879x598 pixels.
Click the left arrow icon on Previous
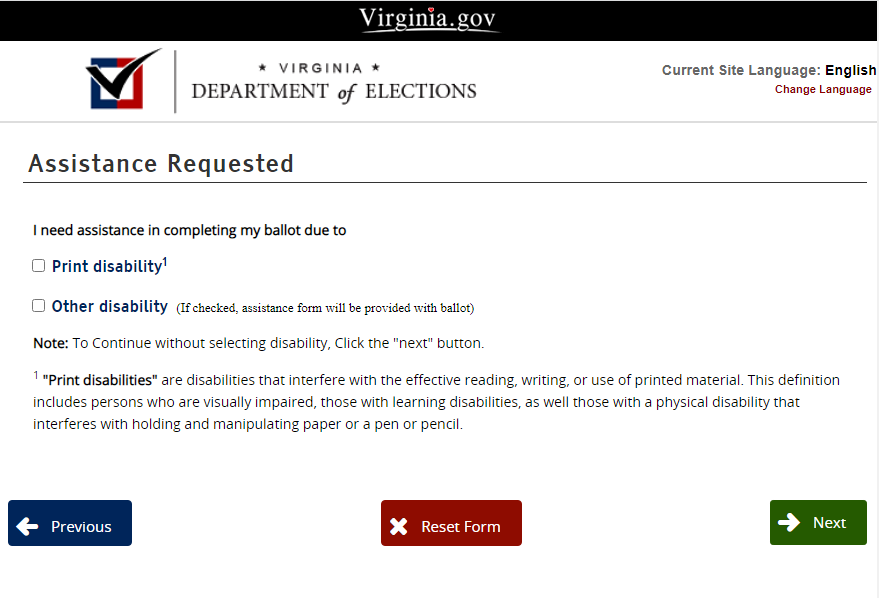28,526
